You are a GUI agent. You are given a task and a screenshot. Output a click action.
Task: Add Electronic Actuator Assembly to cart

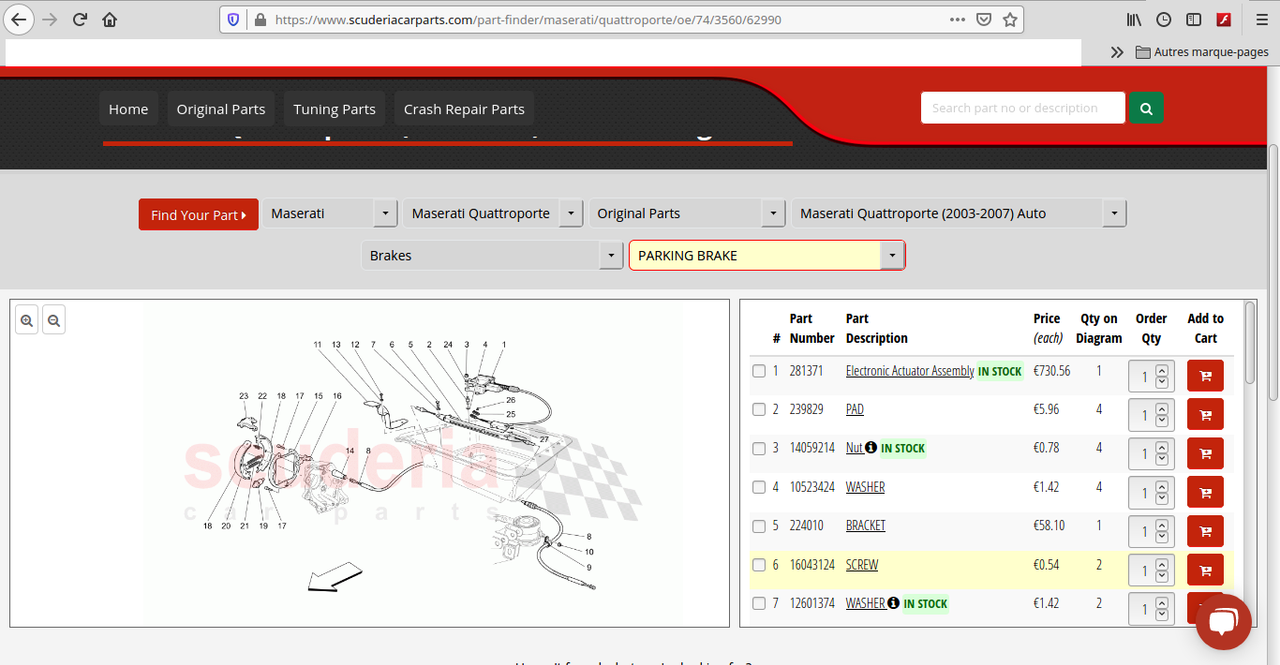[1205, 376]
